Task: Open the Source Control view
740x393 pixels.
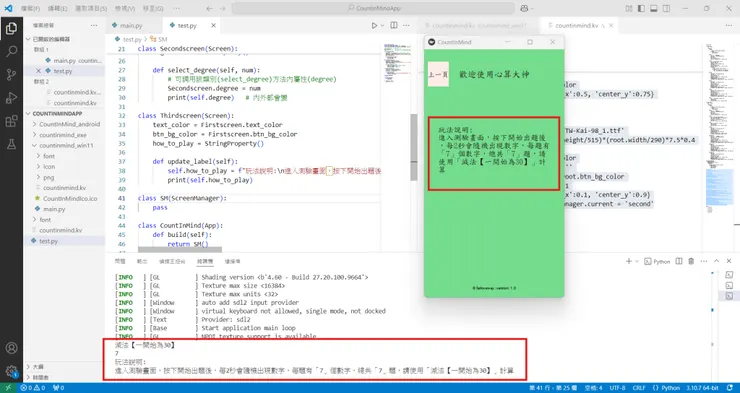Action: coord(11,74)
